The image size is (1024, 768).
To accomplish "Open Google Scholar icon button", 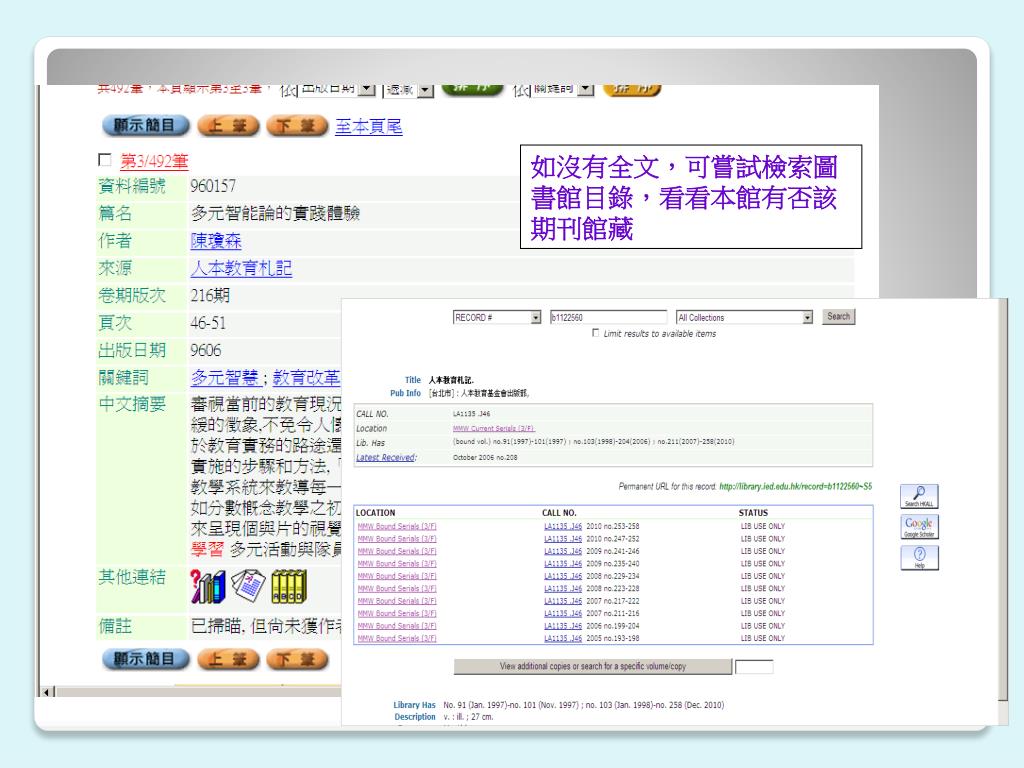I will click(919, 528).
